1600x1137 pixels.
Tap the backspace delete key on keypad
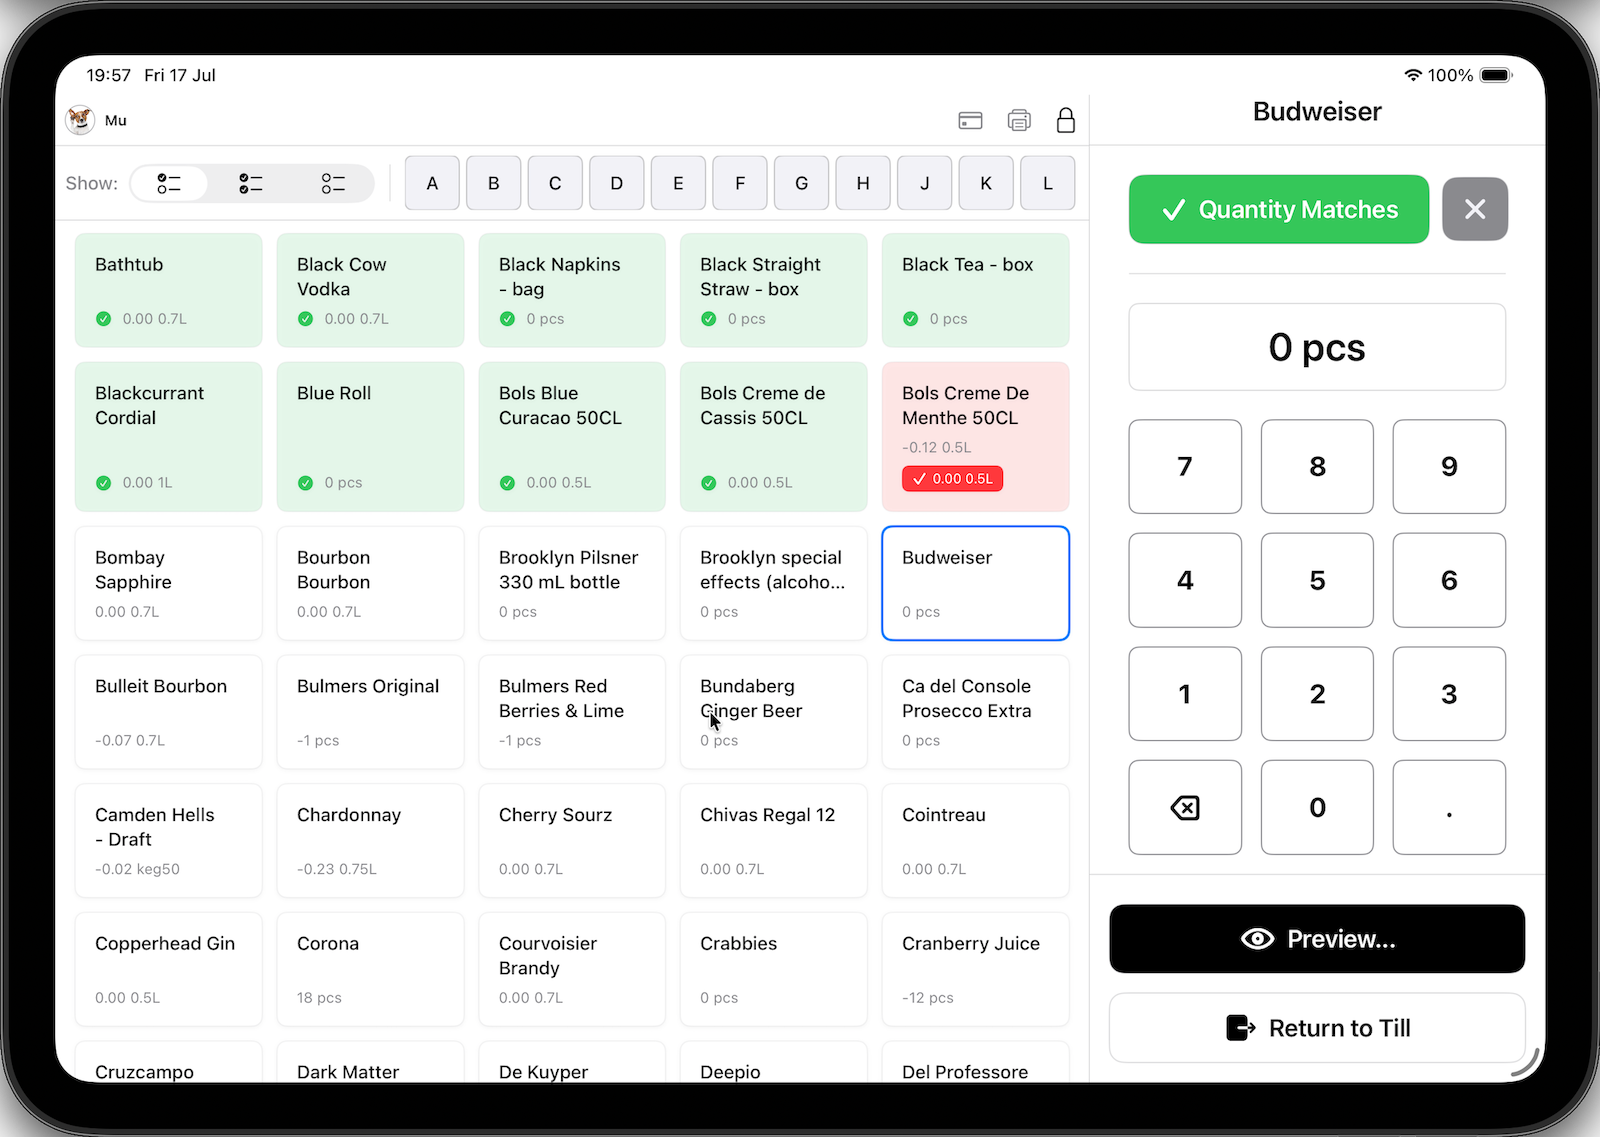tap(1185, 807)
